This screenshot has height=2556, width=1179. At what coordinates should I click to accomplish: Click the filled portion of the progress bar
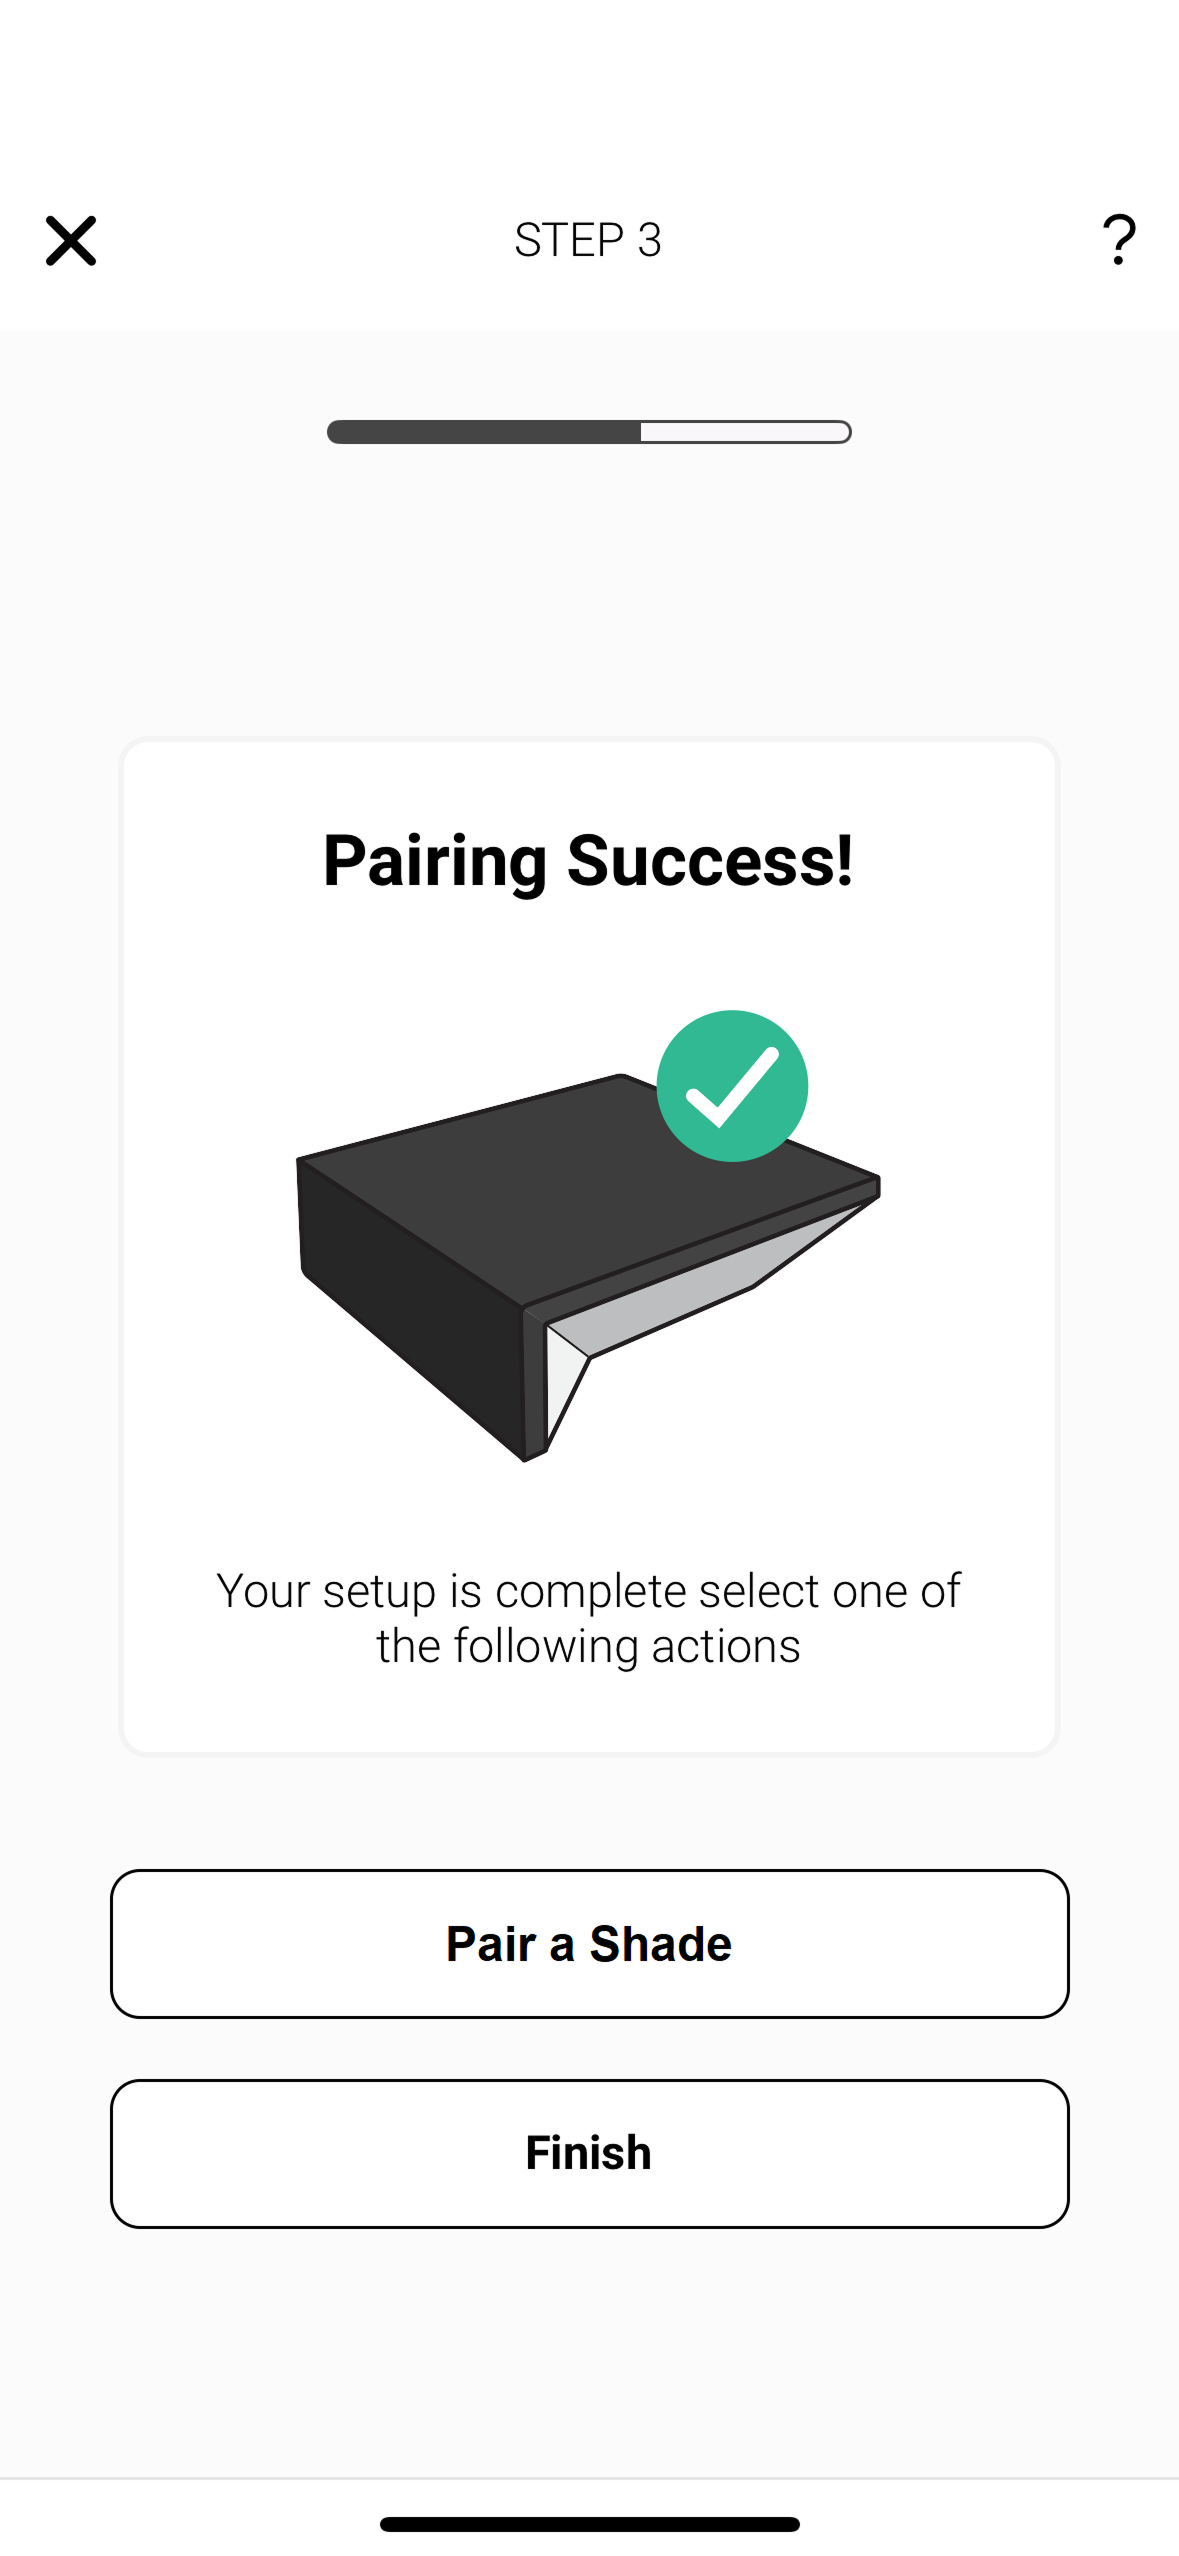484,432
